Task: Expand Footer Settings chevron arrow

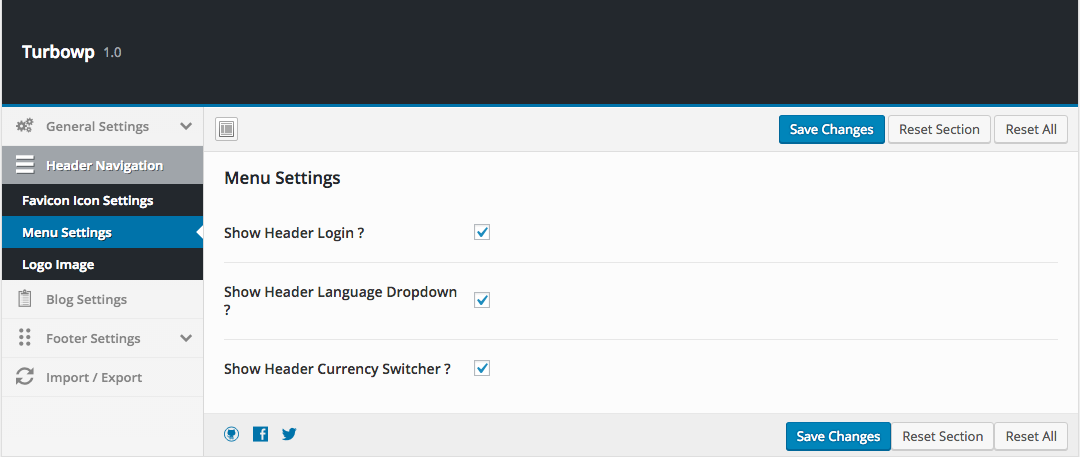Action: pos(185,338)
